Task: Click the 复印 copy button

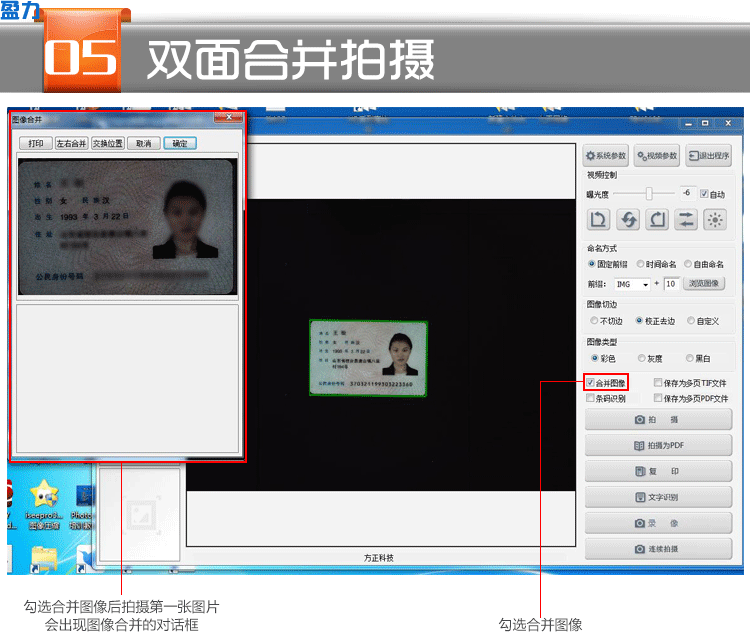Action: (658, 471)
